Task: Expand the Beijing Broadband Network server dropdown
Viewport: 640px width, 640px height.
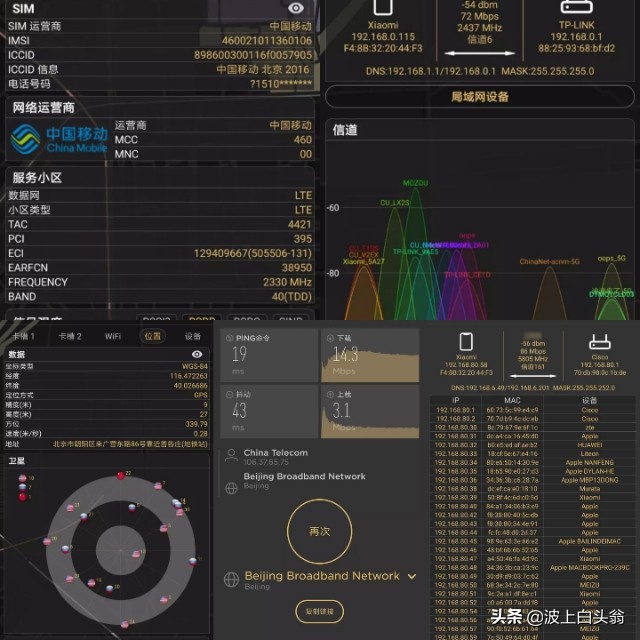Action: click(x=412, y=576)
